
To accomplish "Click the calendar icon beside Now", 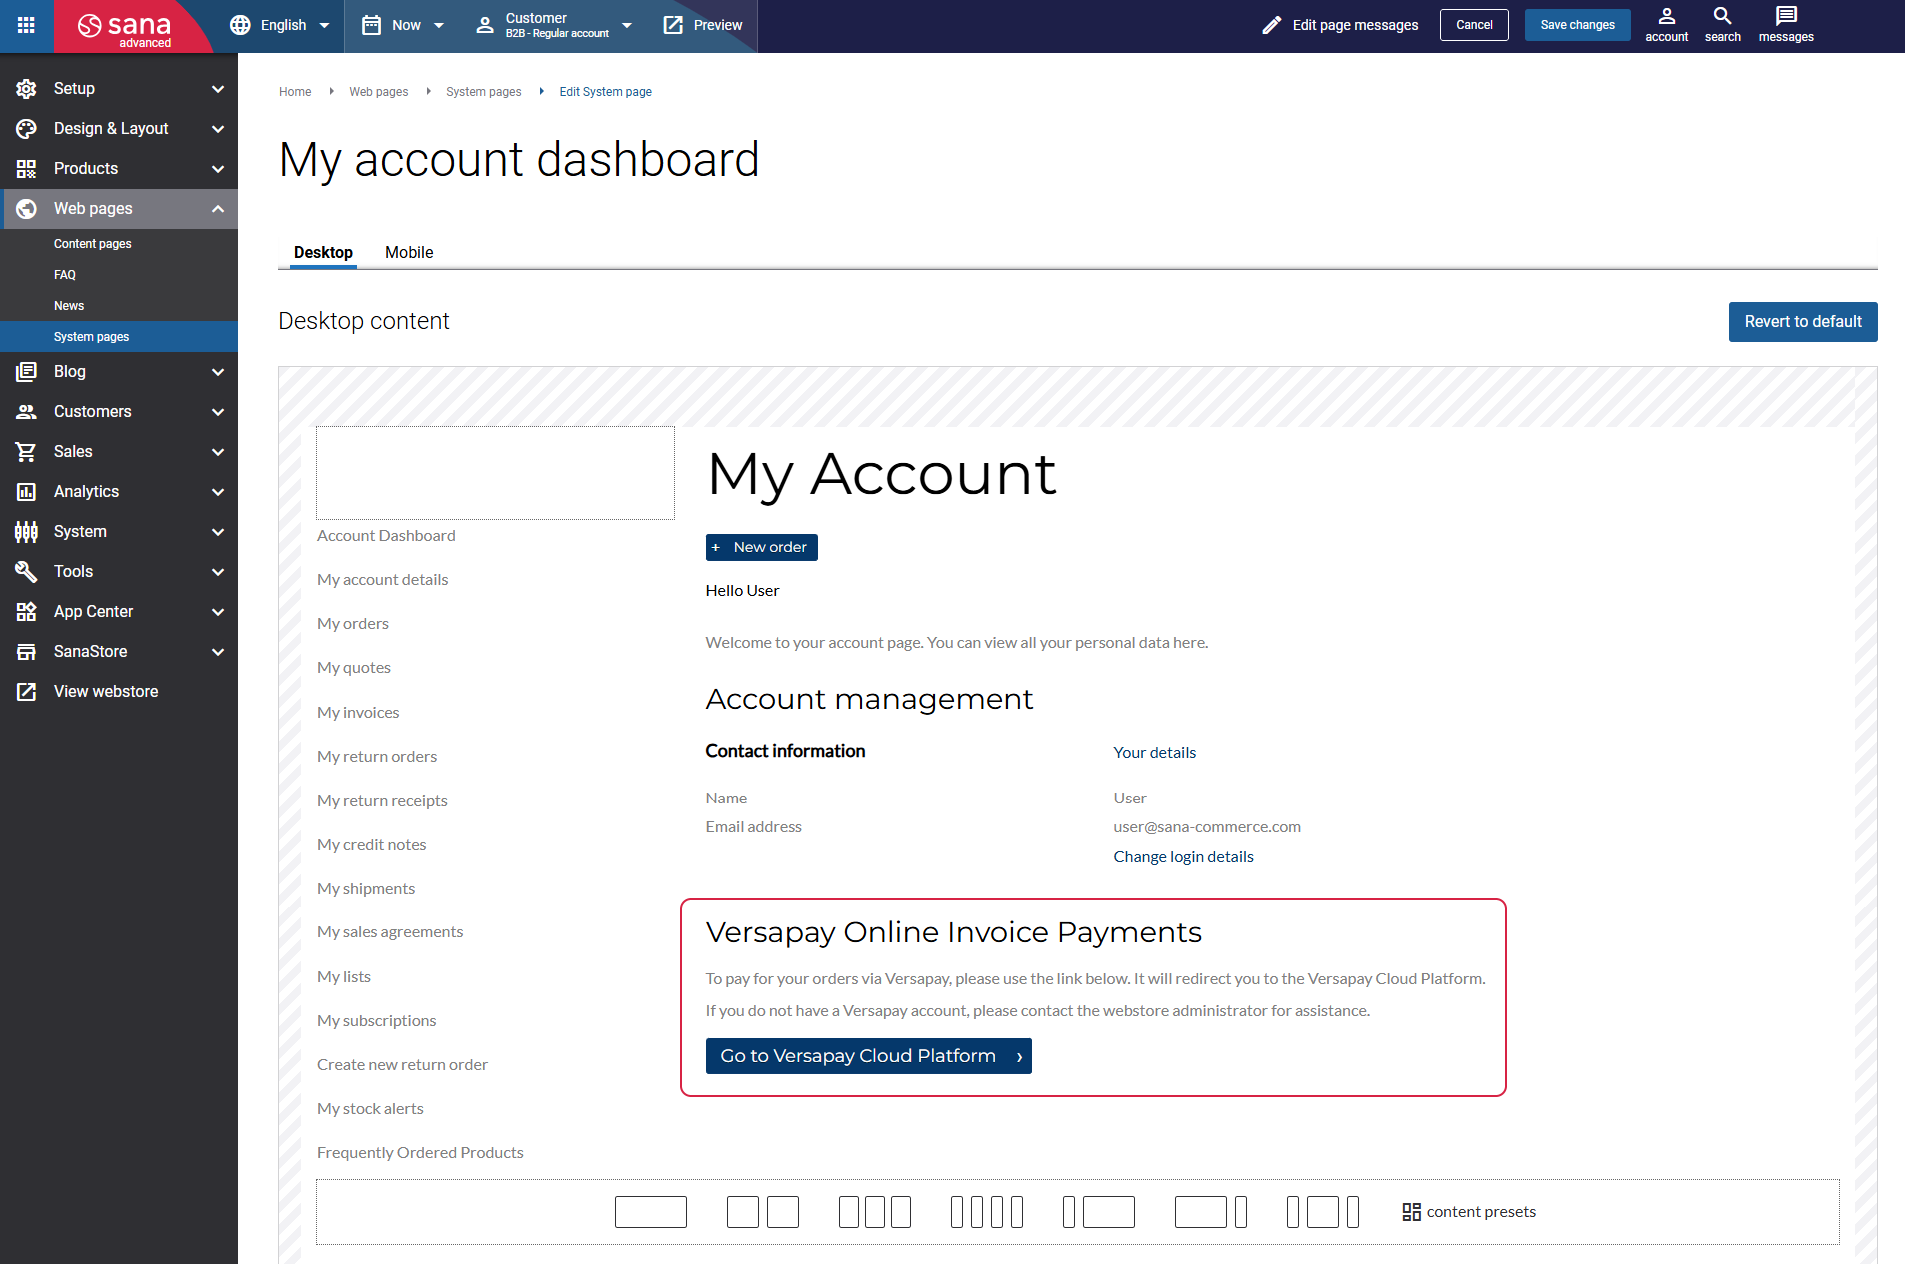I will pos(371,25).
